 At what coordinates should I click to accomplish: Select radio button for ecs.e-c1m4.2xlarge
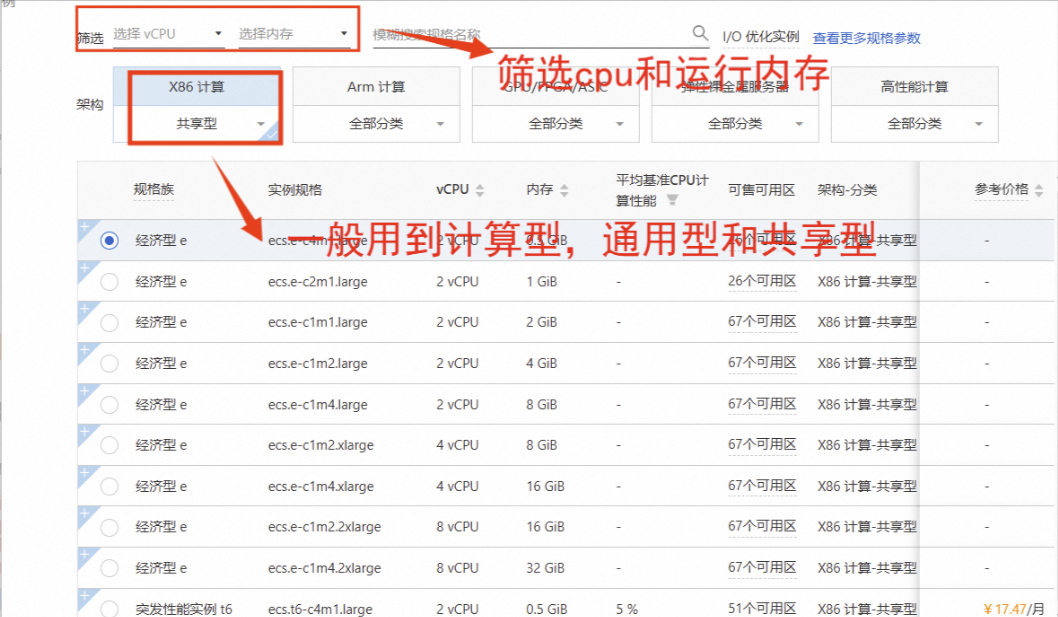(109, 568)
